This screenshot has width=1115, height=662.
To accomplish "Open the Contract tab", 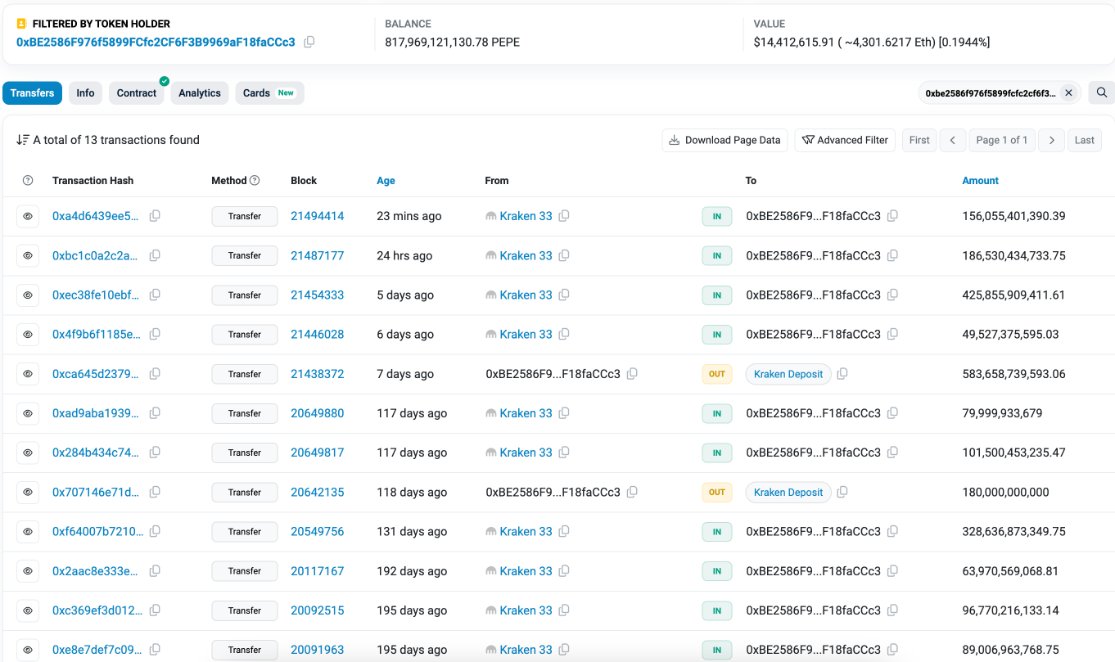I will [x=136, y=93].
